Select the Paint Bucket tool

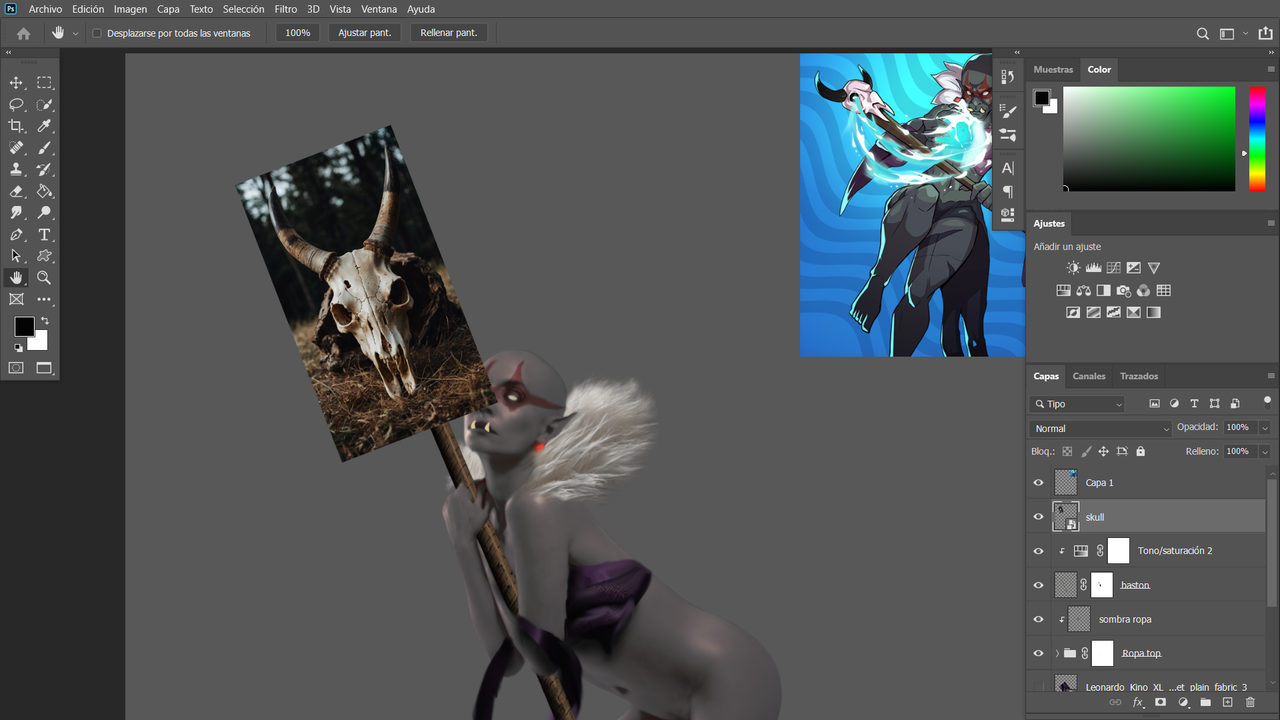tap(44, 191)
